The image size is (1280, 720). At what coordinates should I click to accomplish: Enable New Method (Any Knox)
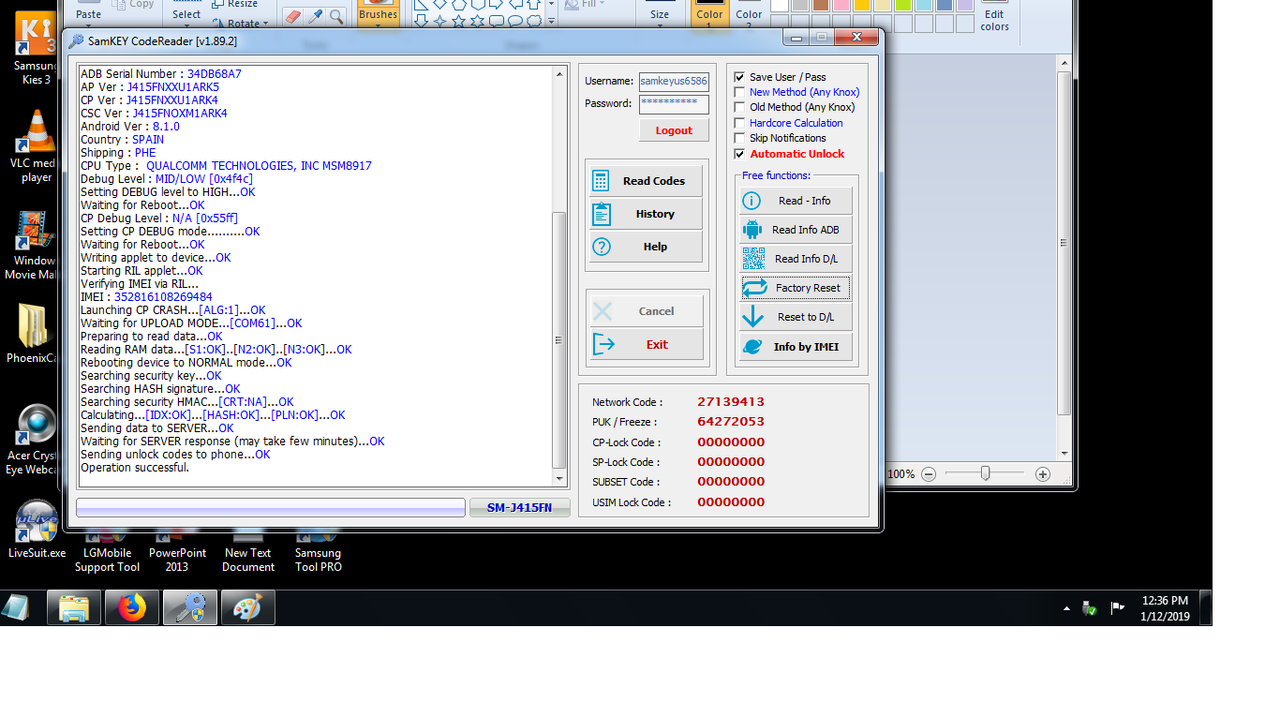[x=740, y=92]
